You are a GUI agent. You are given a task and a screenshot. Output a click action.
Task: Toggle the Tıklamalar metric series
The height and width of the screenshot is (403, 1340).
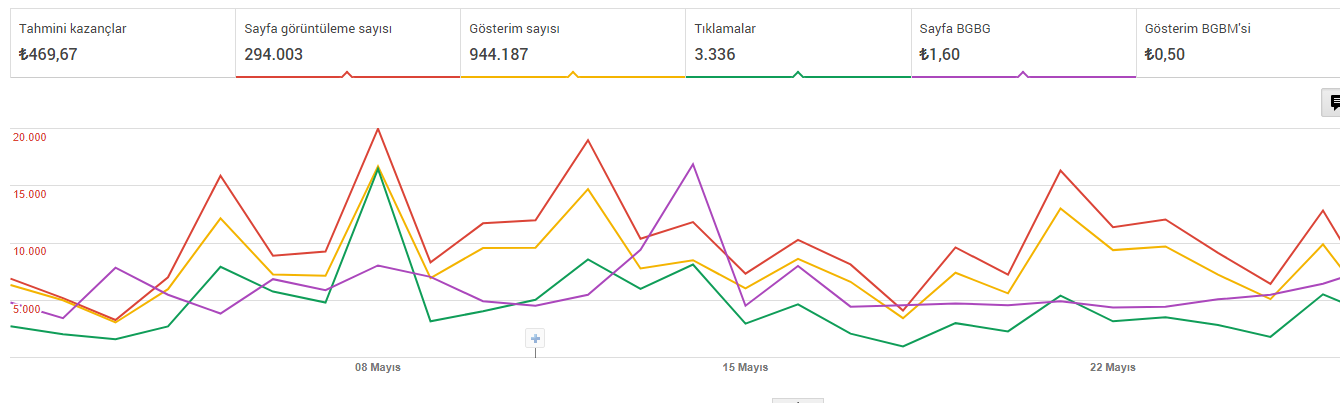[x=797, y=42]
